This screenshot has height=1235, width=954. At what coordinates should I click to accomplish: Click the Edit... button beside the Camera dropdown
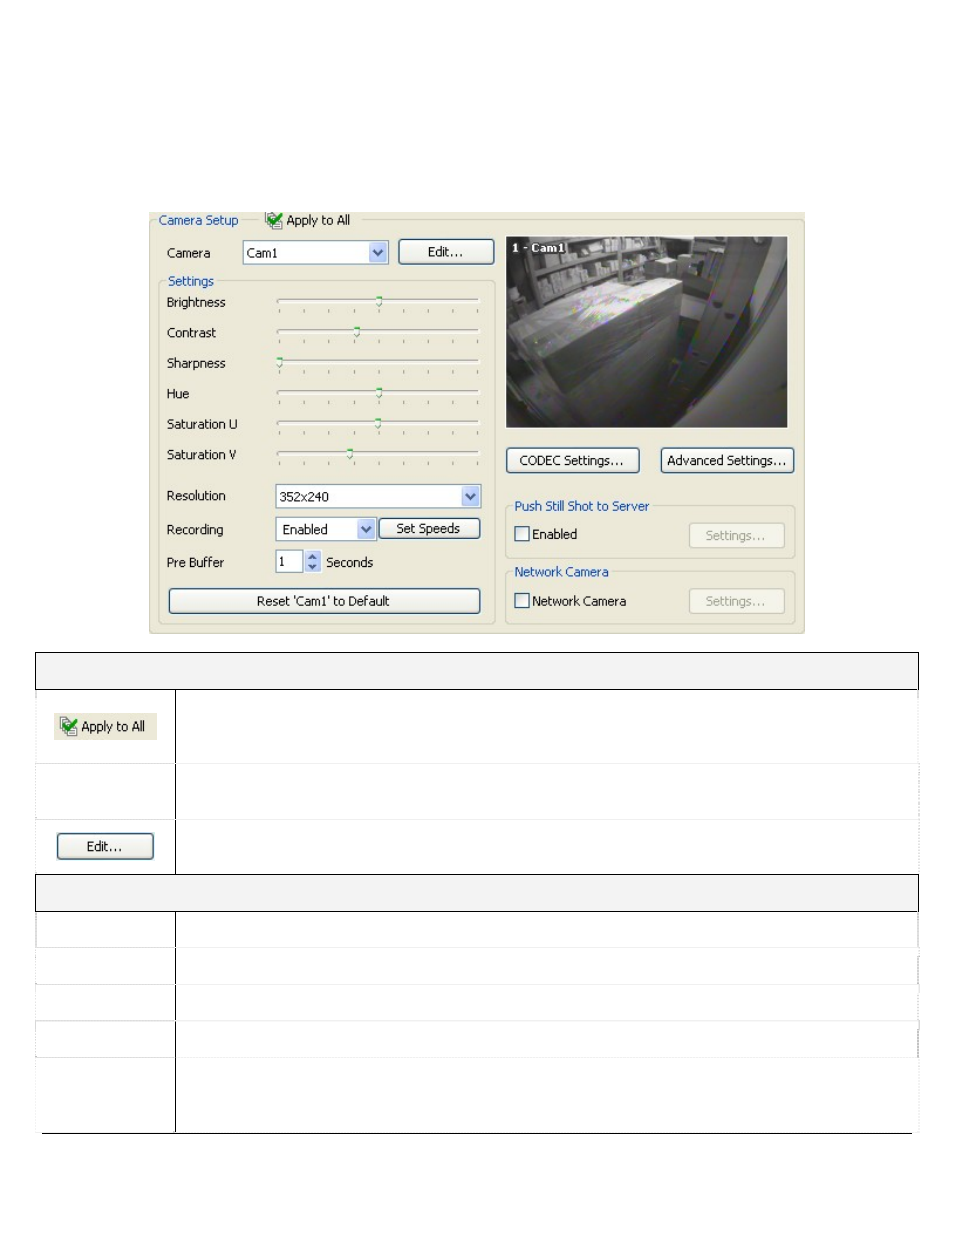[x=446, y=252]
